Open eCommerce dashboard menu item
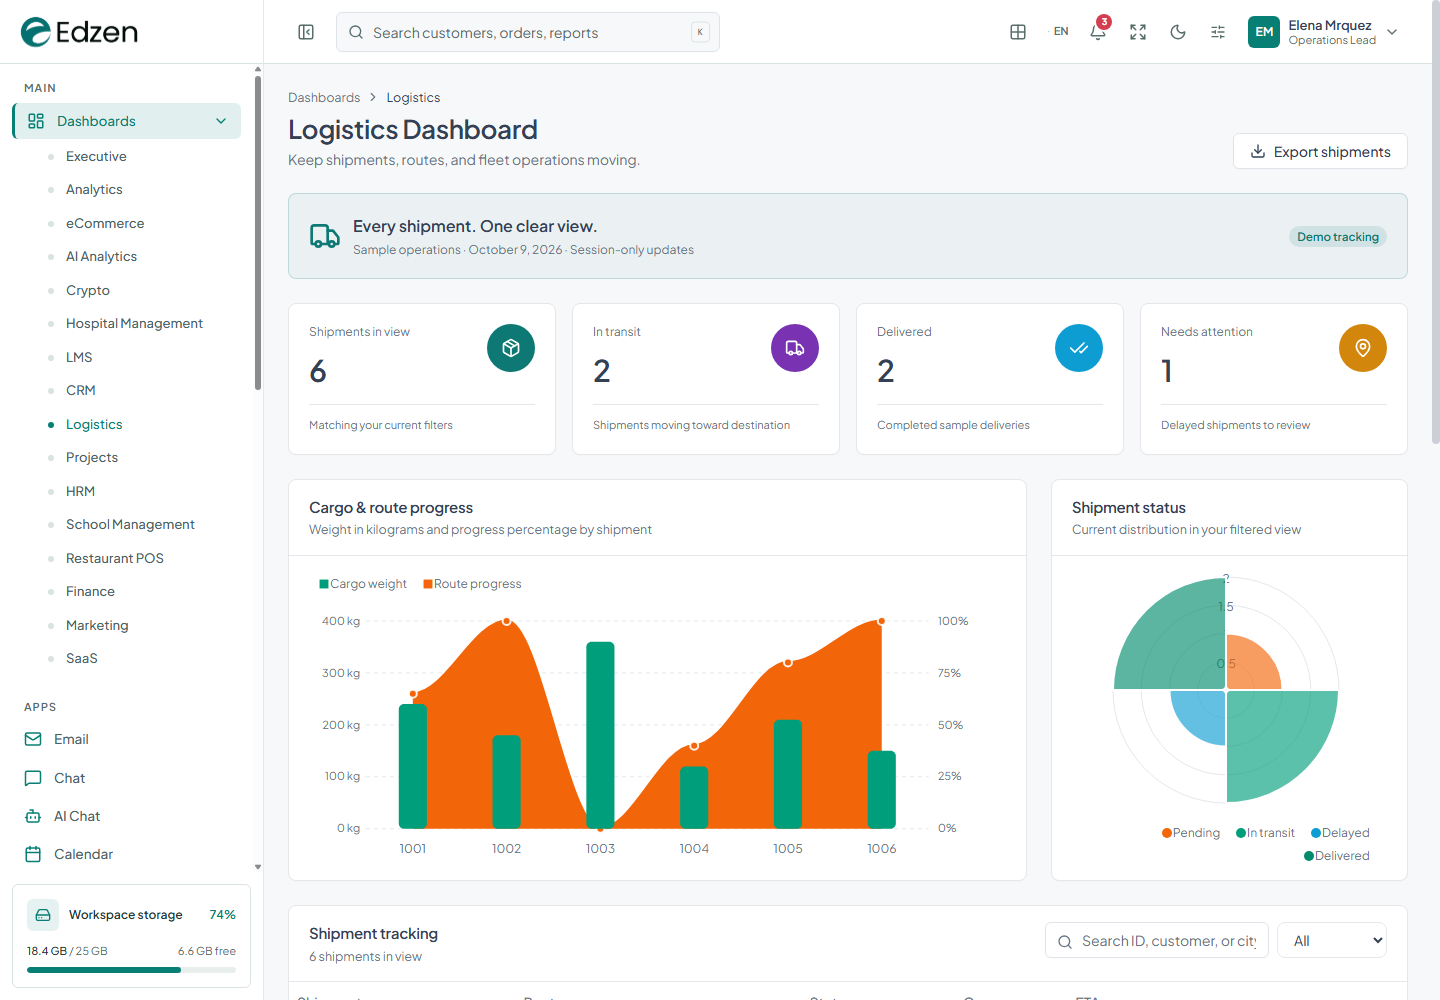Image resolution: width=1440 pixels, height=1000 pixels. pyautogui.click(x=105, y=223)
